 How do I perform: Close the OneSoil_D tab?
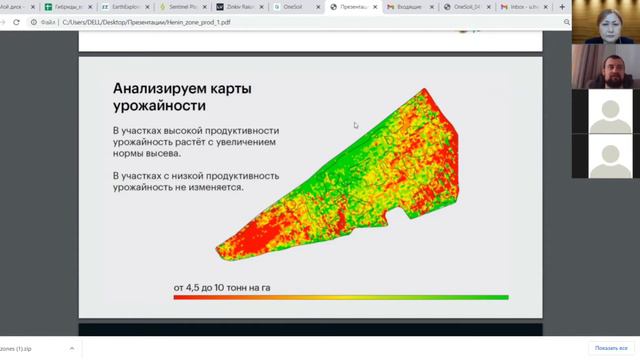(489, 7)
